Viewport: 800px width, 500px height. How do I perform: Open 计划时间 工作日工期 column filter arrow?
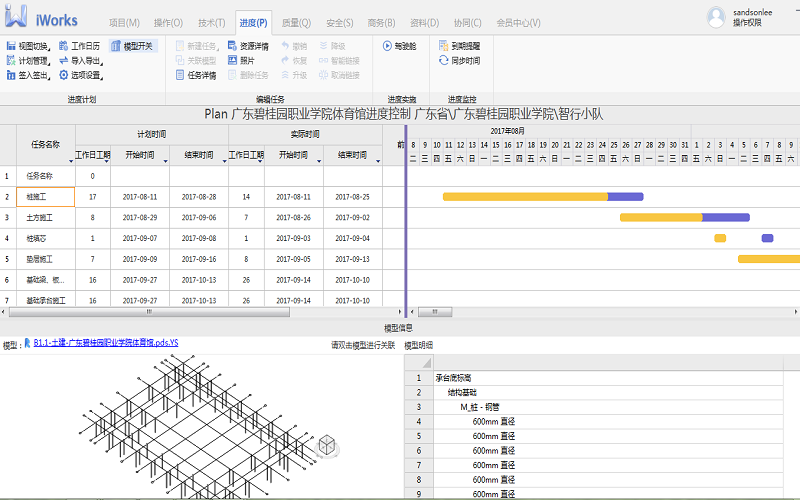[x=107, y=161]
